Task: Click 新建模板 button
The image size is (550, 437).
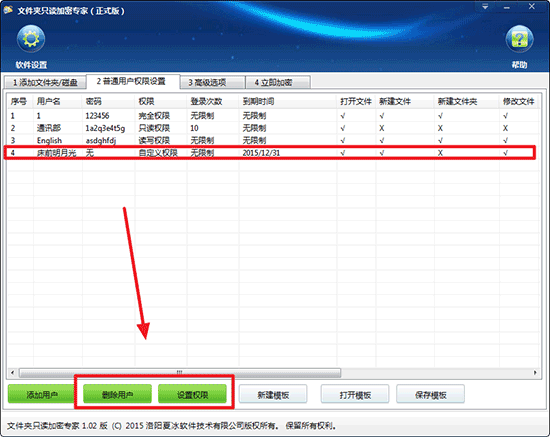Action: 273,395
